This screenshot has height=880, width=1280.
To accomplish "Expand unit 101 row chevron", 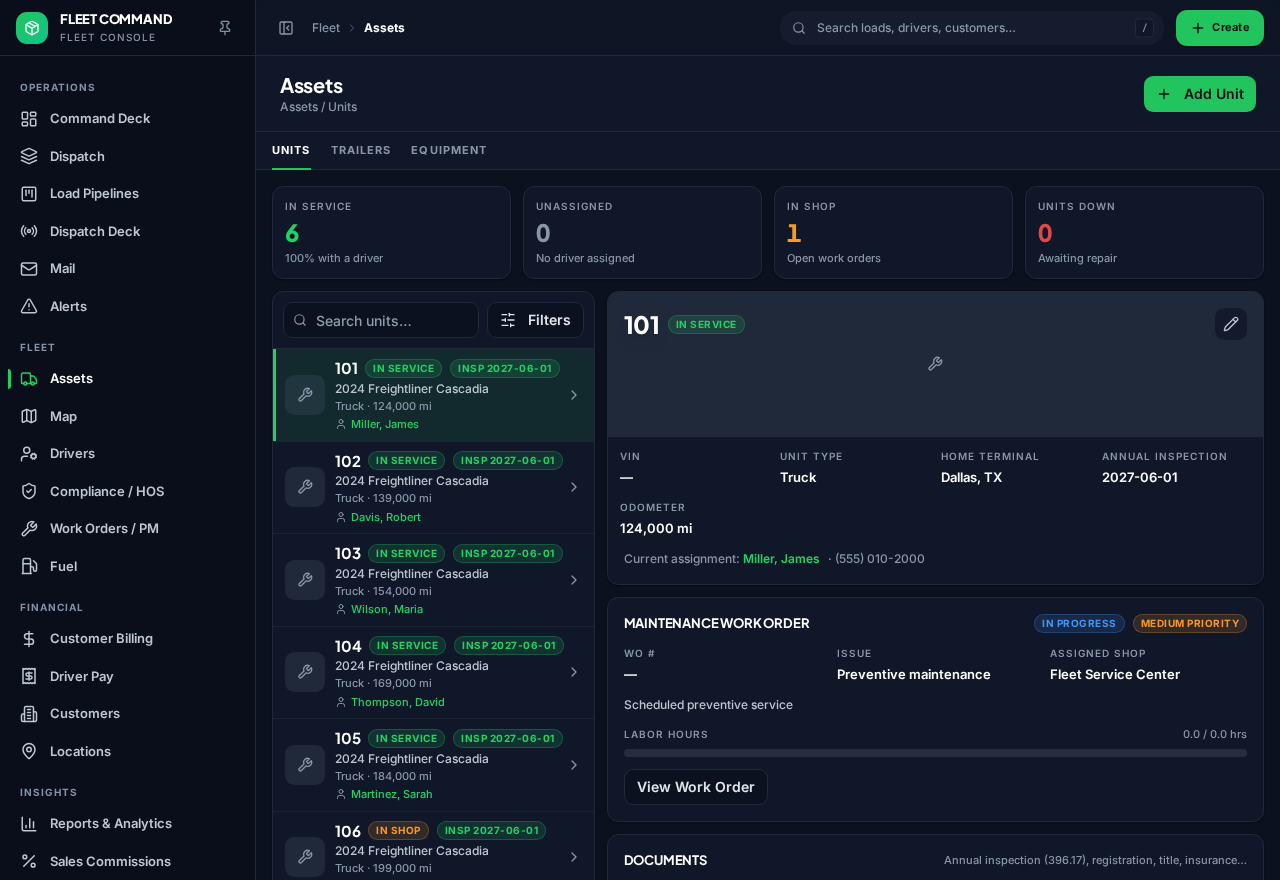I will 574,395.
